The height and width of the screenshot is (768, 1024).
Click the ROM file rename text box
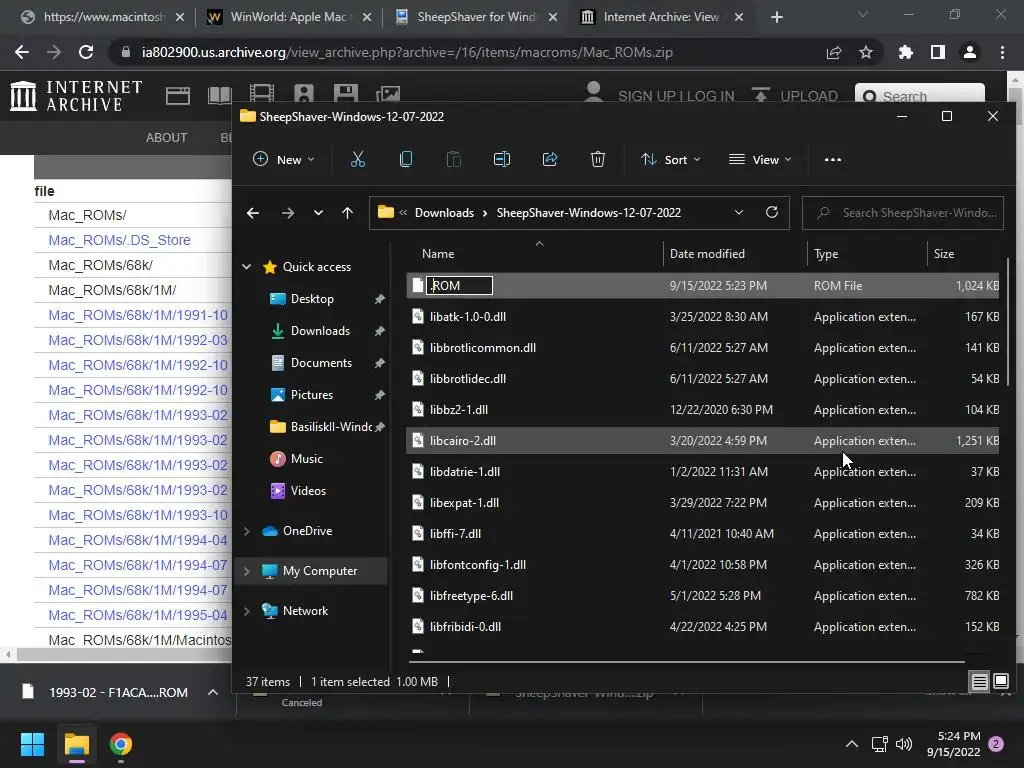459,285
